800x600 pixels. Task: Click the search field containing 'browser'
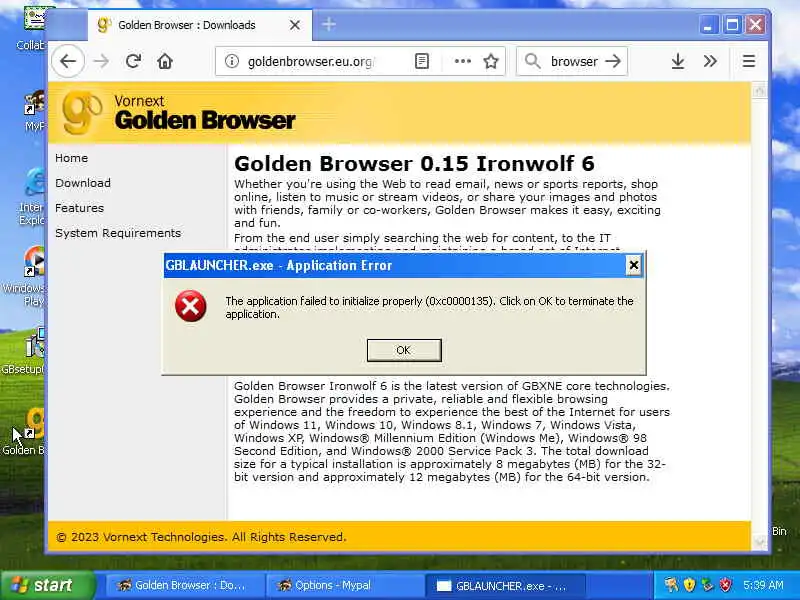point(574,61)
